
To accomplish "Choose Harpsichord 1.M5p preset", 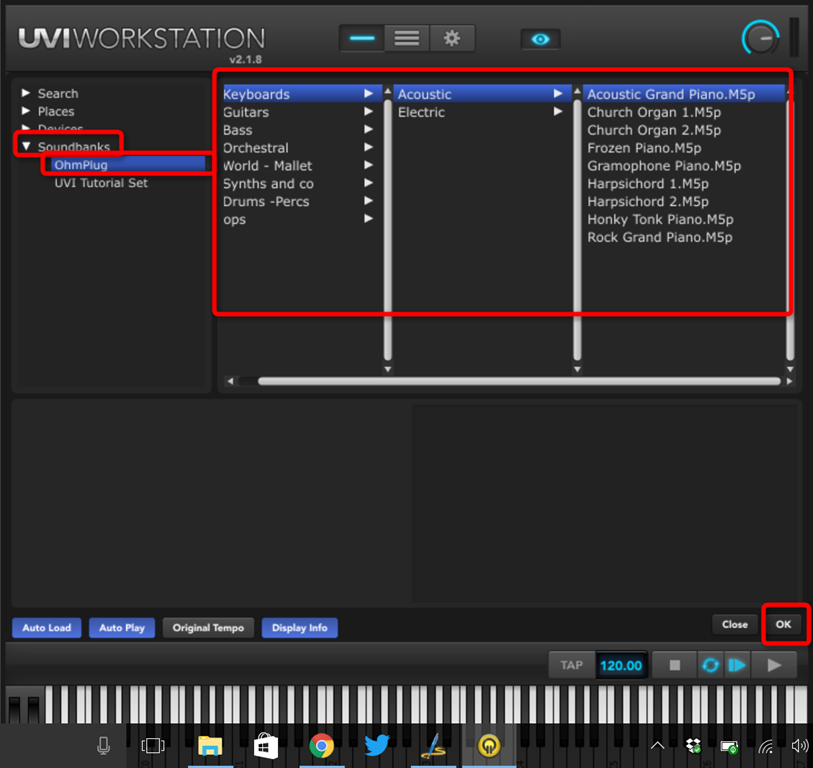I will coord(648,184).
